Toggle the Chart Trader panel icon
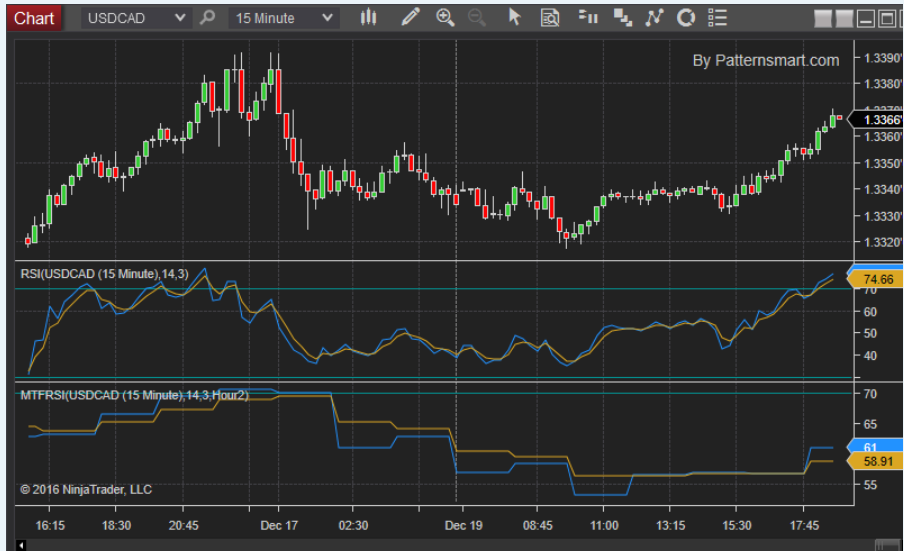This screenshot has width=904, height=551. pyautogui.click(x=589, y=17)
